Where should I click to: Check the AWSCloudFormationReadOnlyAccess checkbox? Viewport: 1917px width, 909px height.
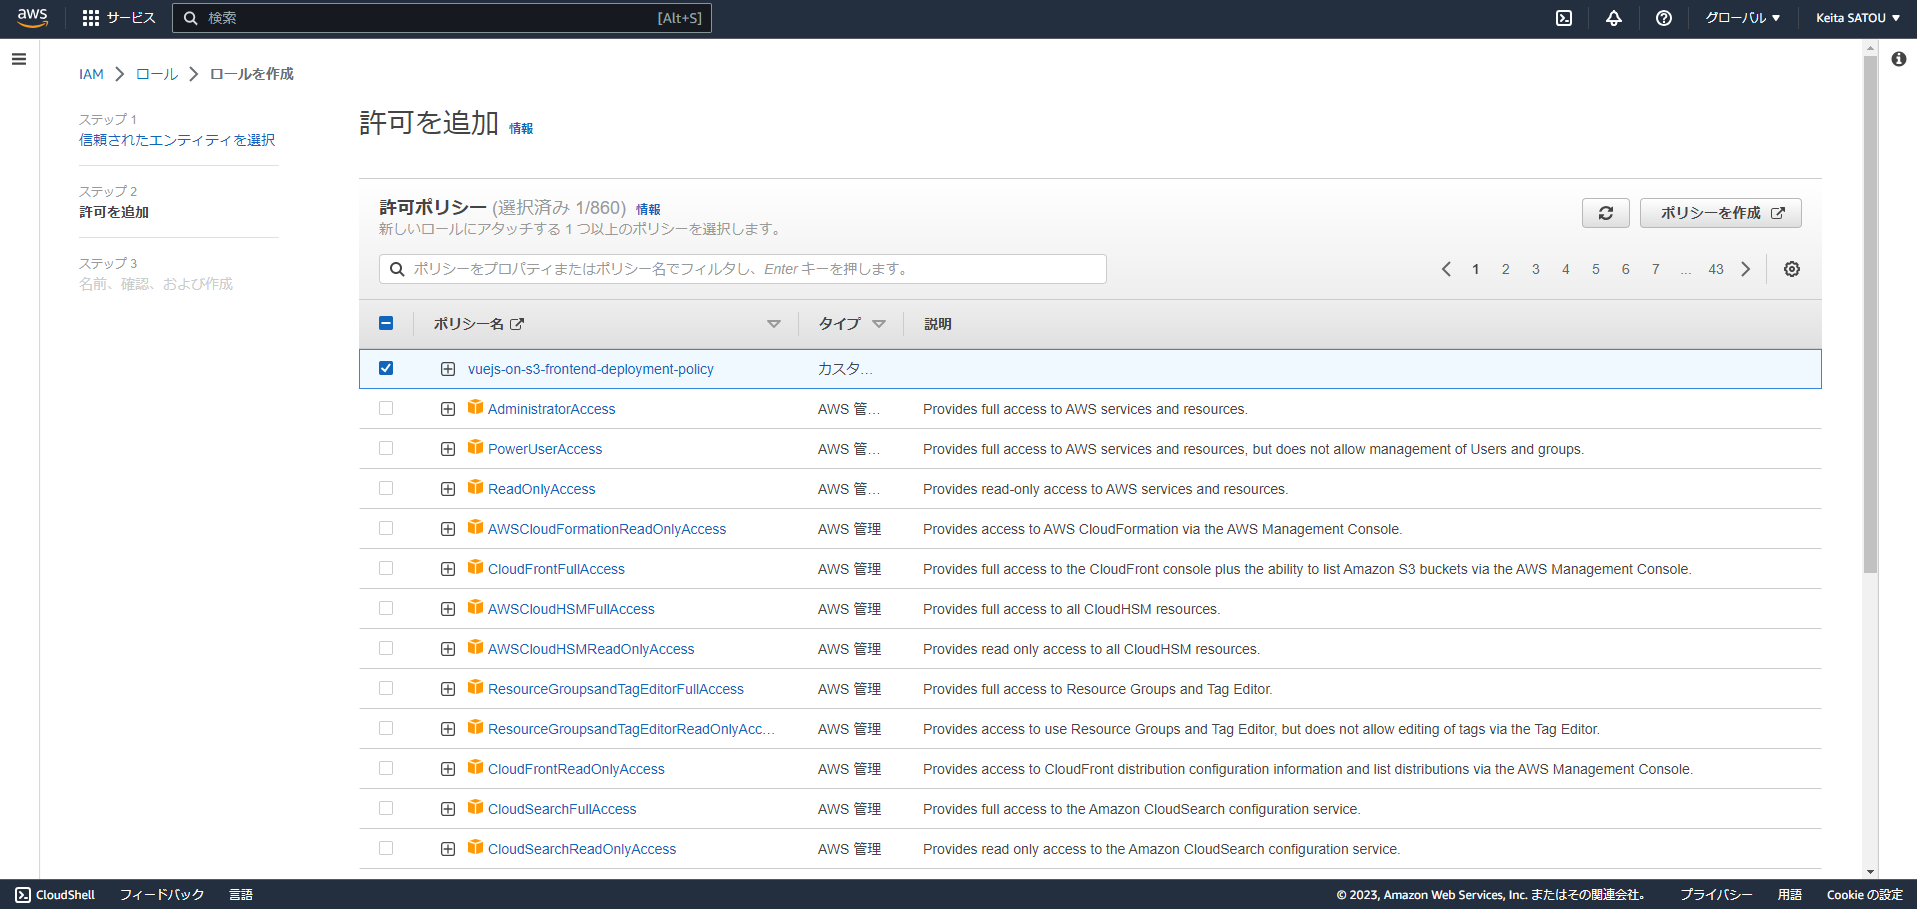pos(386,528)
